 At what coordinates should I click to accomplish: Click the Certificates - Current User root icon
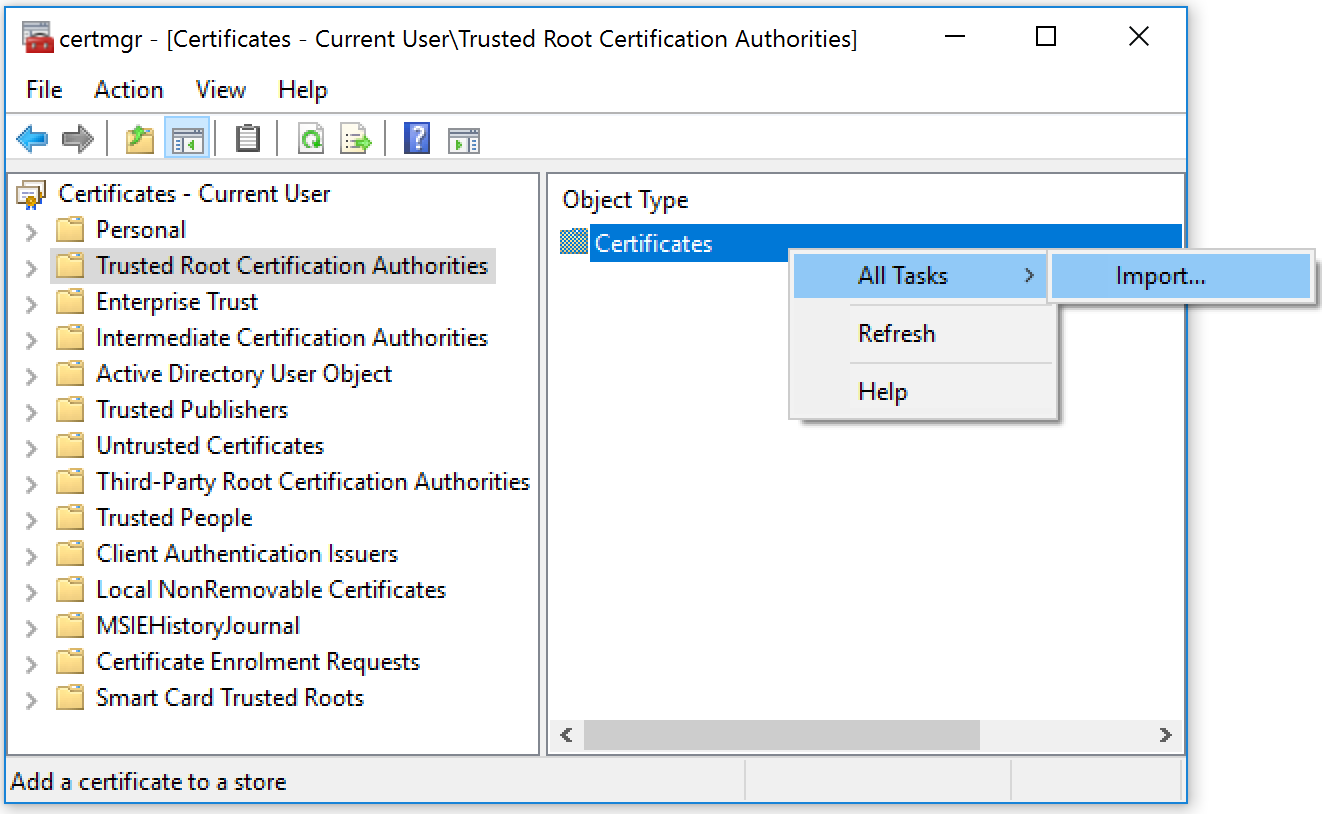click(x=31, y=194)
